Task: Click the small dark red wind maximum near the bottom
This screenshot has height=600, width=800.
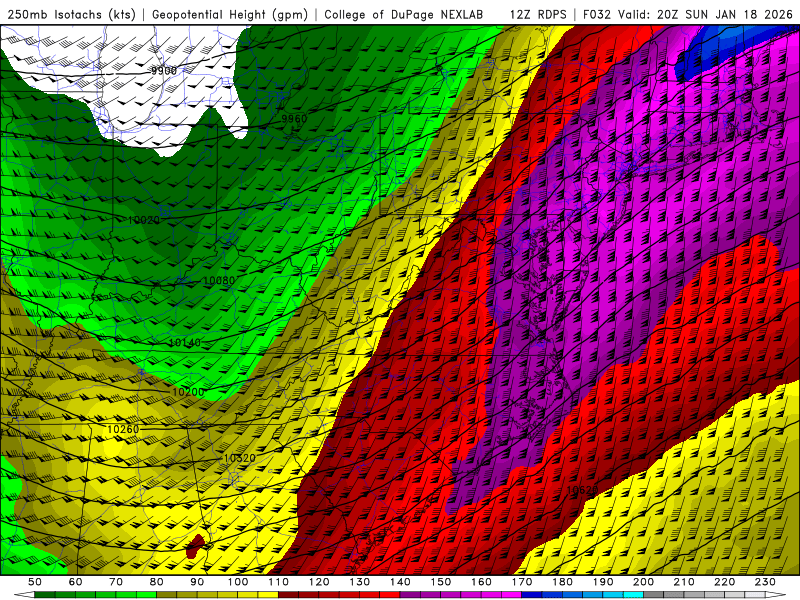Action: click(196, 546)
